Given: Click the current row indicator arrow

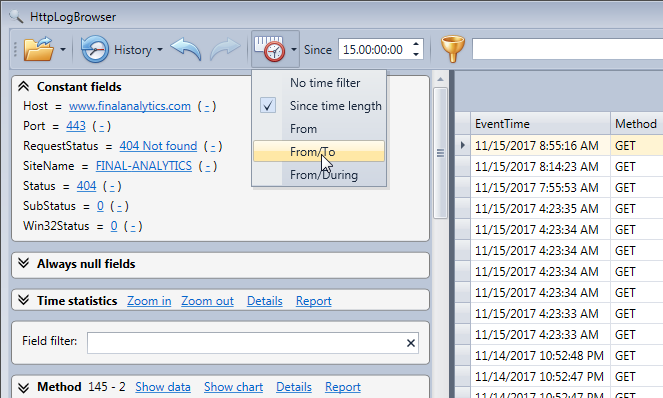Looking at the screenshot, I should click(x=463, y=145).
